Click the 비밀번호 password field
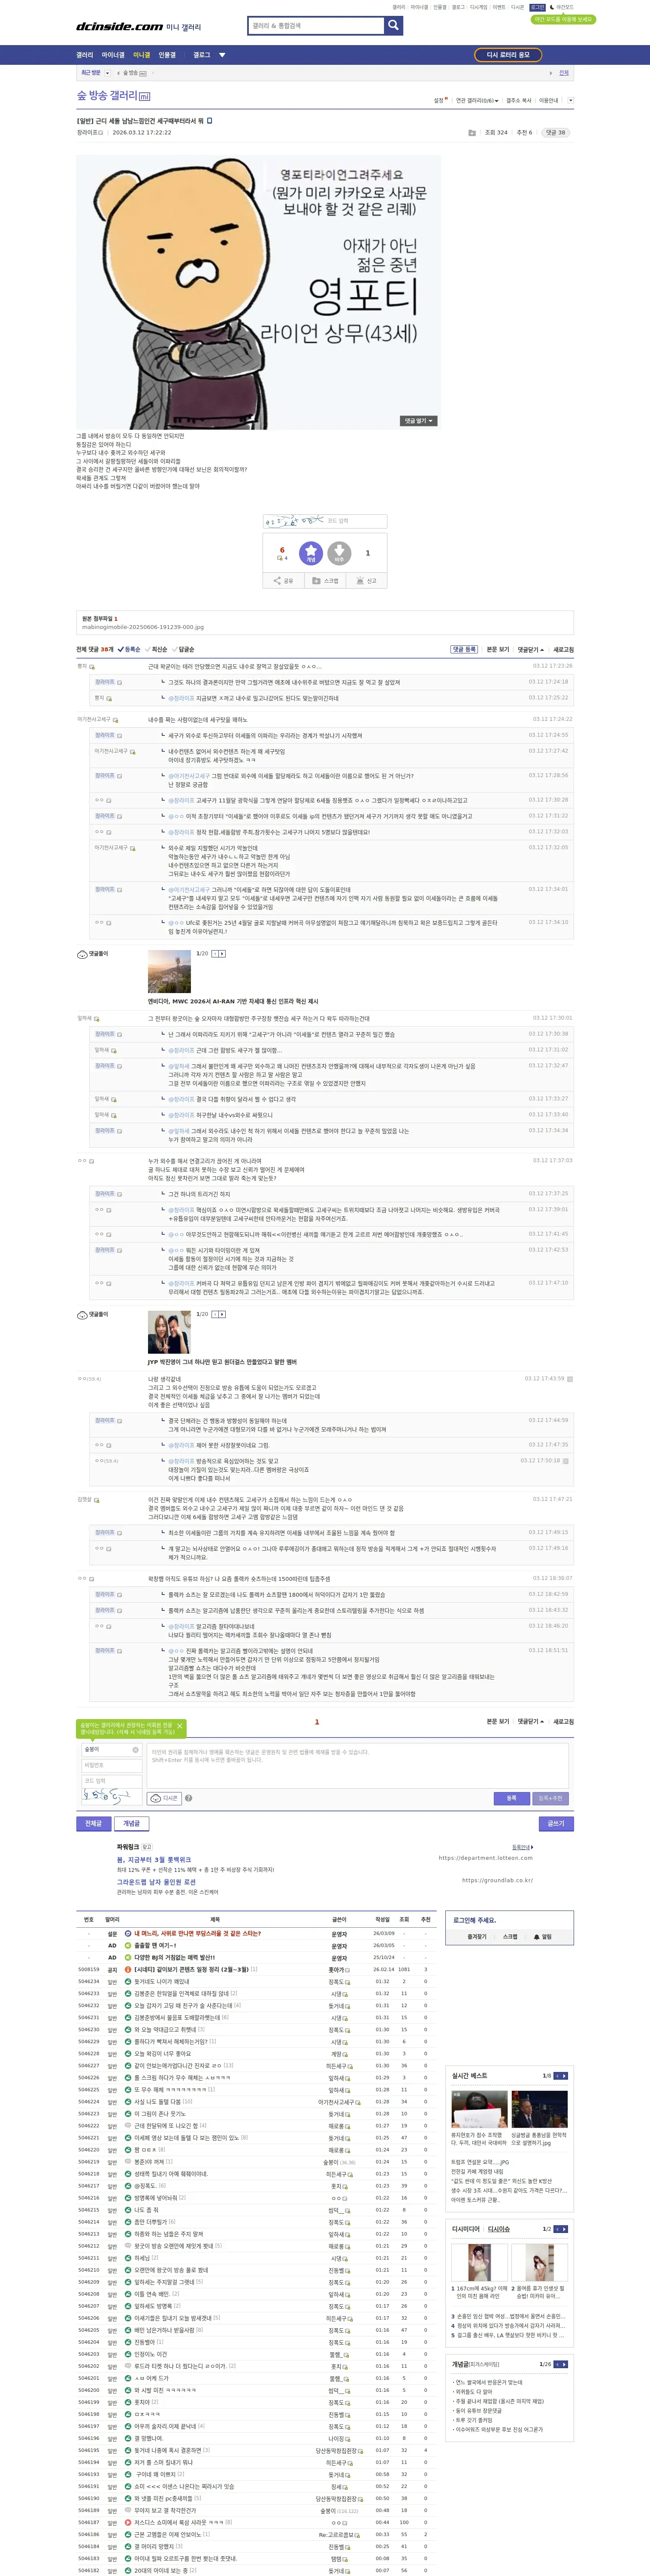The height and width of the screenshot is (2576, 650). click(x=111, y=1765)
